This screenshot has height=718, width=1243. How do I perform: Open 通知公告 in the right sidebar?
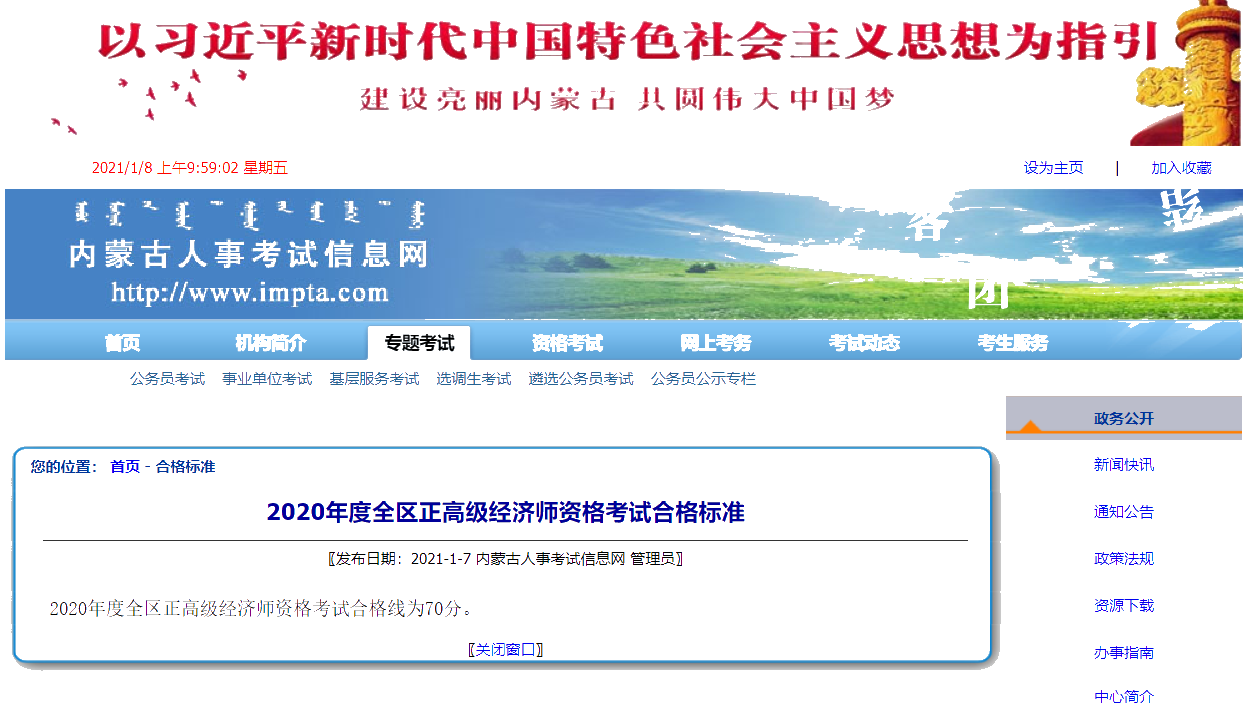pyautogui.click(x=1124, y=511)
